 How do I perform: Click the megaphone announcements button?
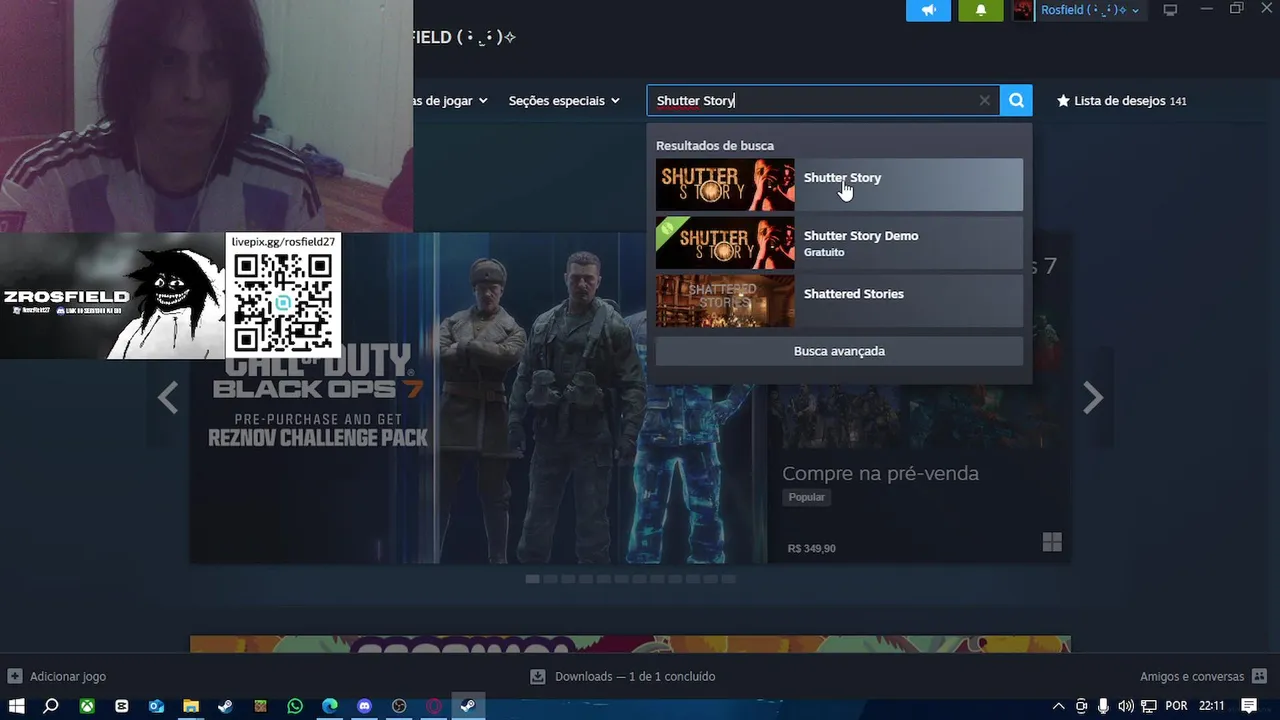[929, 10]
